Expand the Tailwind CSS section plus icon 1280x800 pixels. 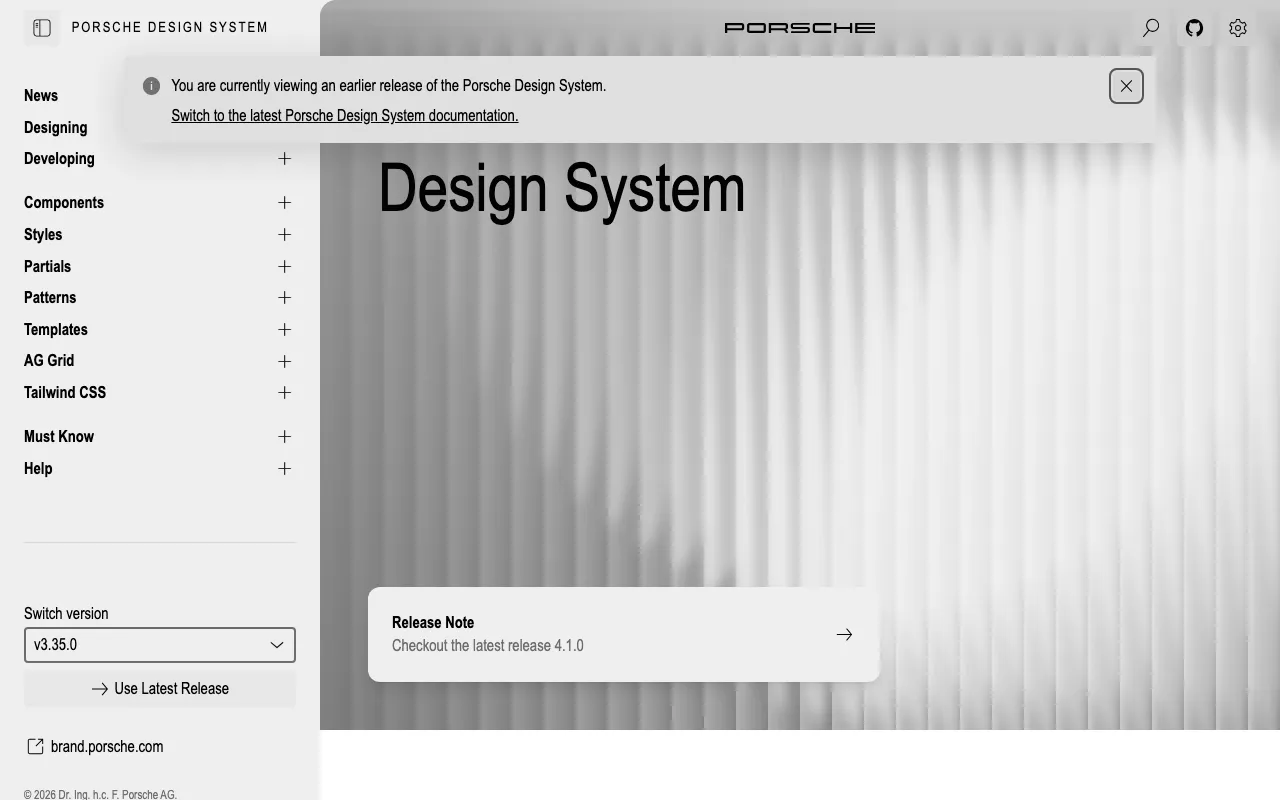284,393
